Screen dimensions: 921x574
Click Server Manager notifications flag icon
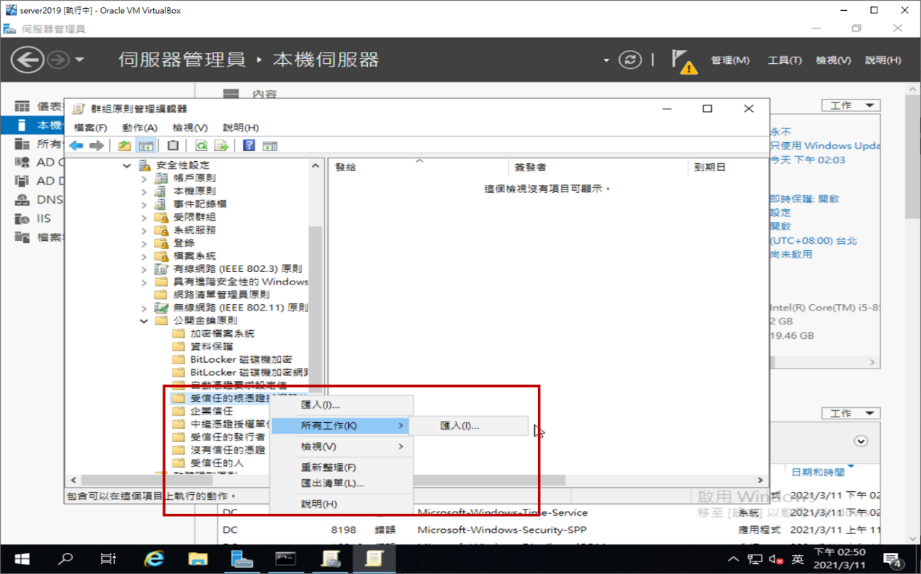click(x=683, y=60)
